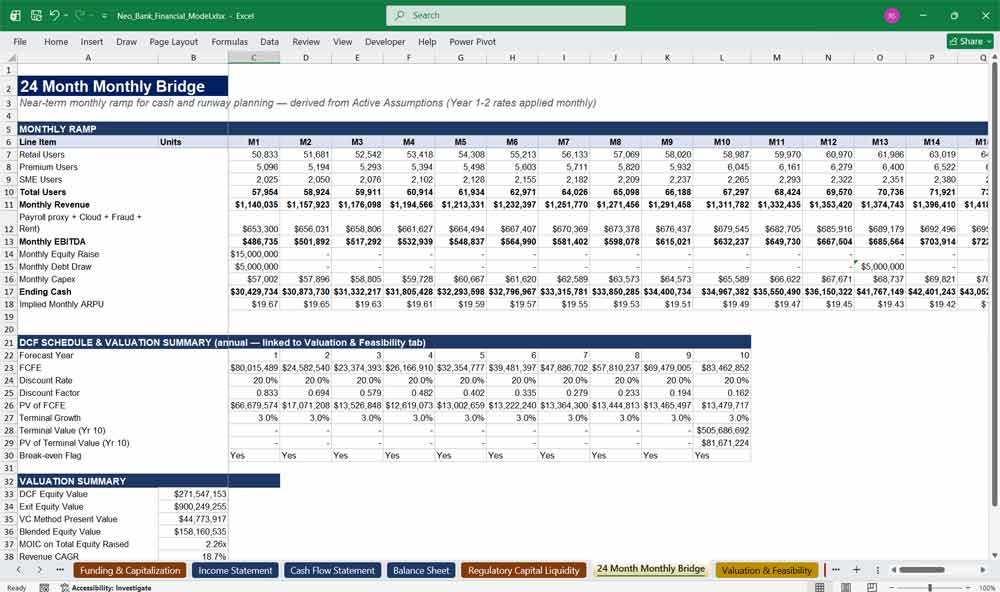Image resolution: width=1000 pixels, height=592 pixels.
Task: Select the $15,000,000 equity raise cell
Action: (254, 254)
